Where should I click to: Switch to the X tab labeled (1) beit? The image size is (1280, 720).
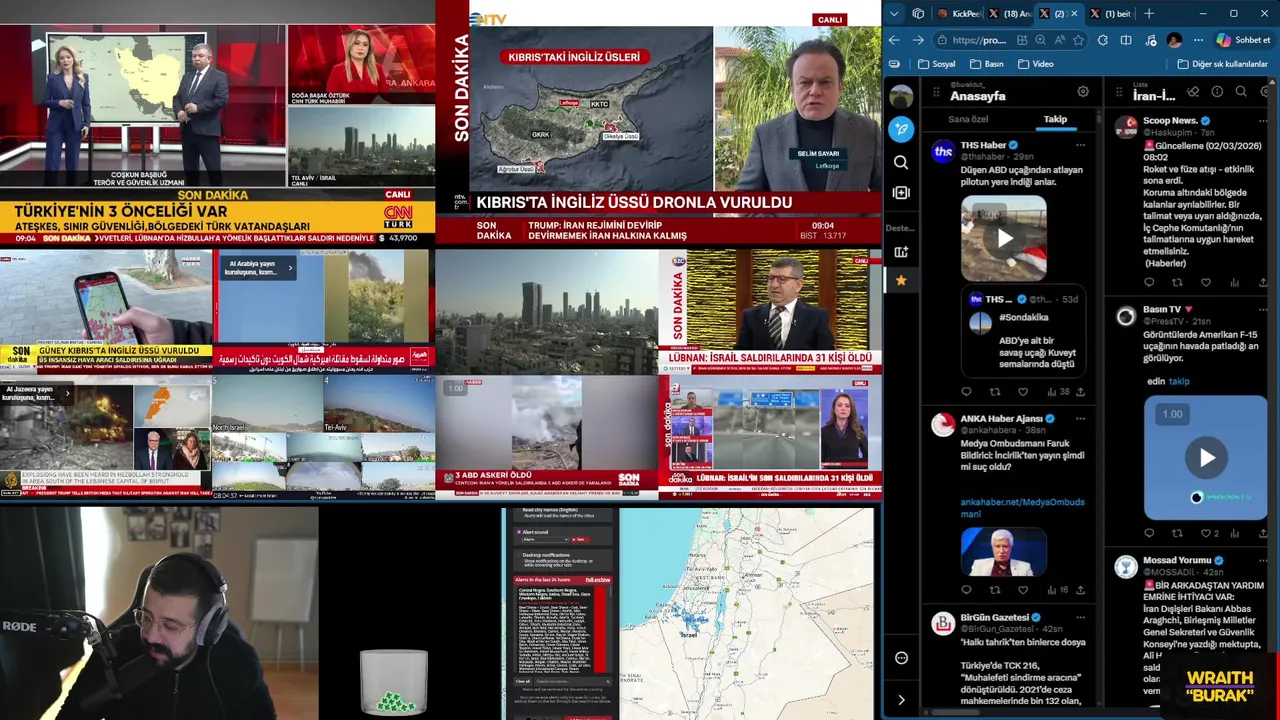click(x=1111, y=13)
